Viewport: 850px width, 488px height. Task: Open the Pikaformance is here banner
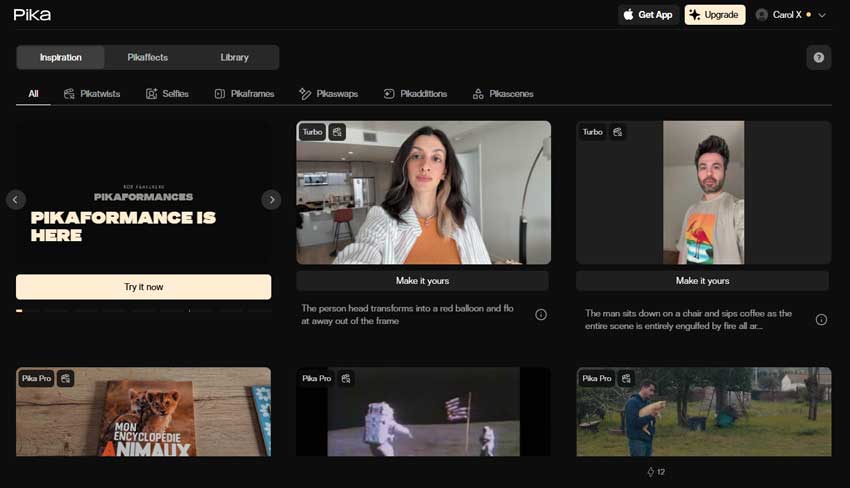(x=144, y=194)
